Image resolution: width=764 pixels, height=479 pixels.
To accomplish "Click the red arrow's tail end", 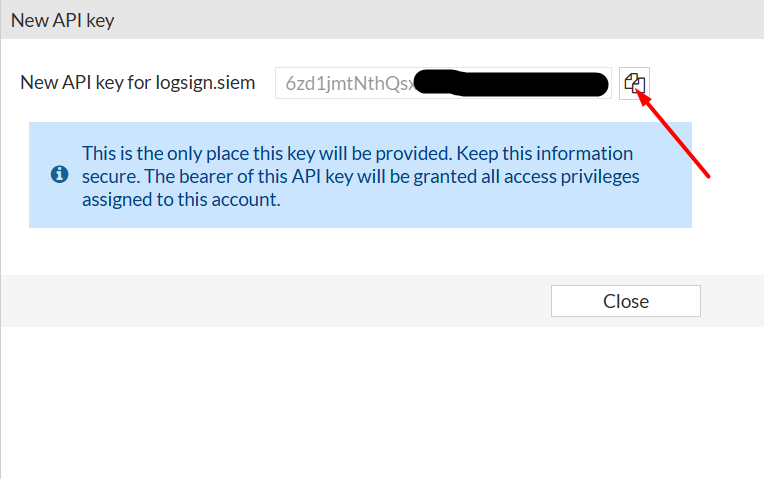I will tap(707, 175).
